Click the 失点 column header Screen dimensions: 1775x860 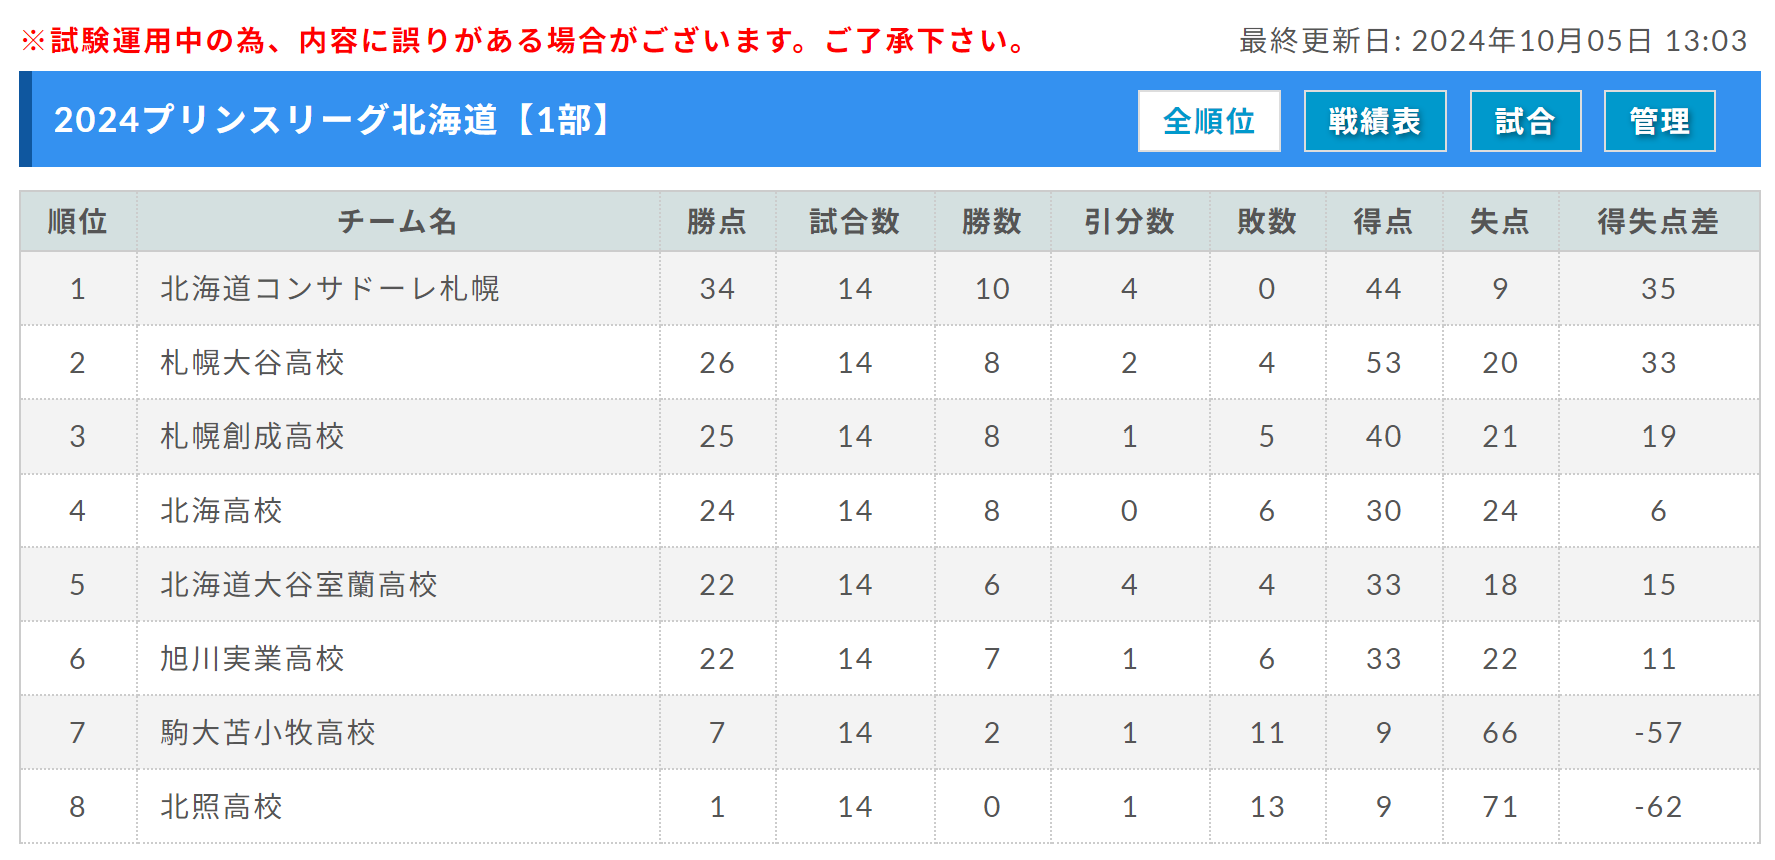tap(1500, 222)
